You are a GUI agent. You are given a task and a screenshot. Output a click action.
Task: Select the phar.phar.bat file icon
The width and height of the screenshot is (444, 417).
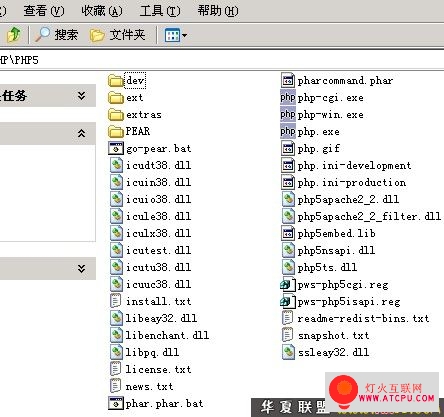point(116,403)
